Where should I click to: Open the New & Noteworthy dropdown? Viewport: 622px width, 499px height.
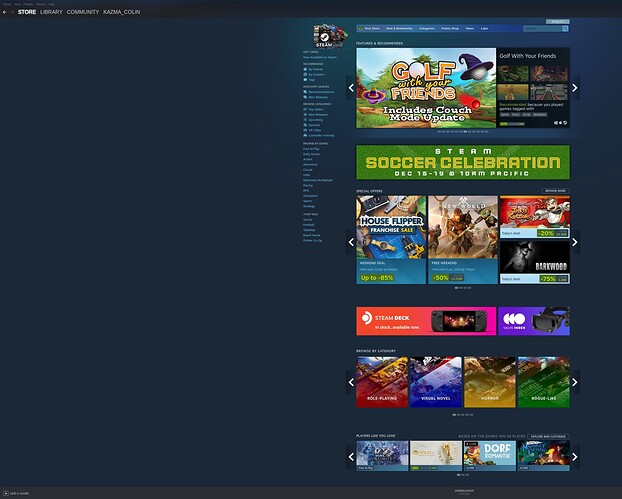[399, 29]
